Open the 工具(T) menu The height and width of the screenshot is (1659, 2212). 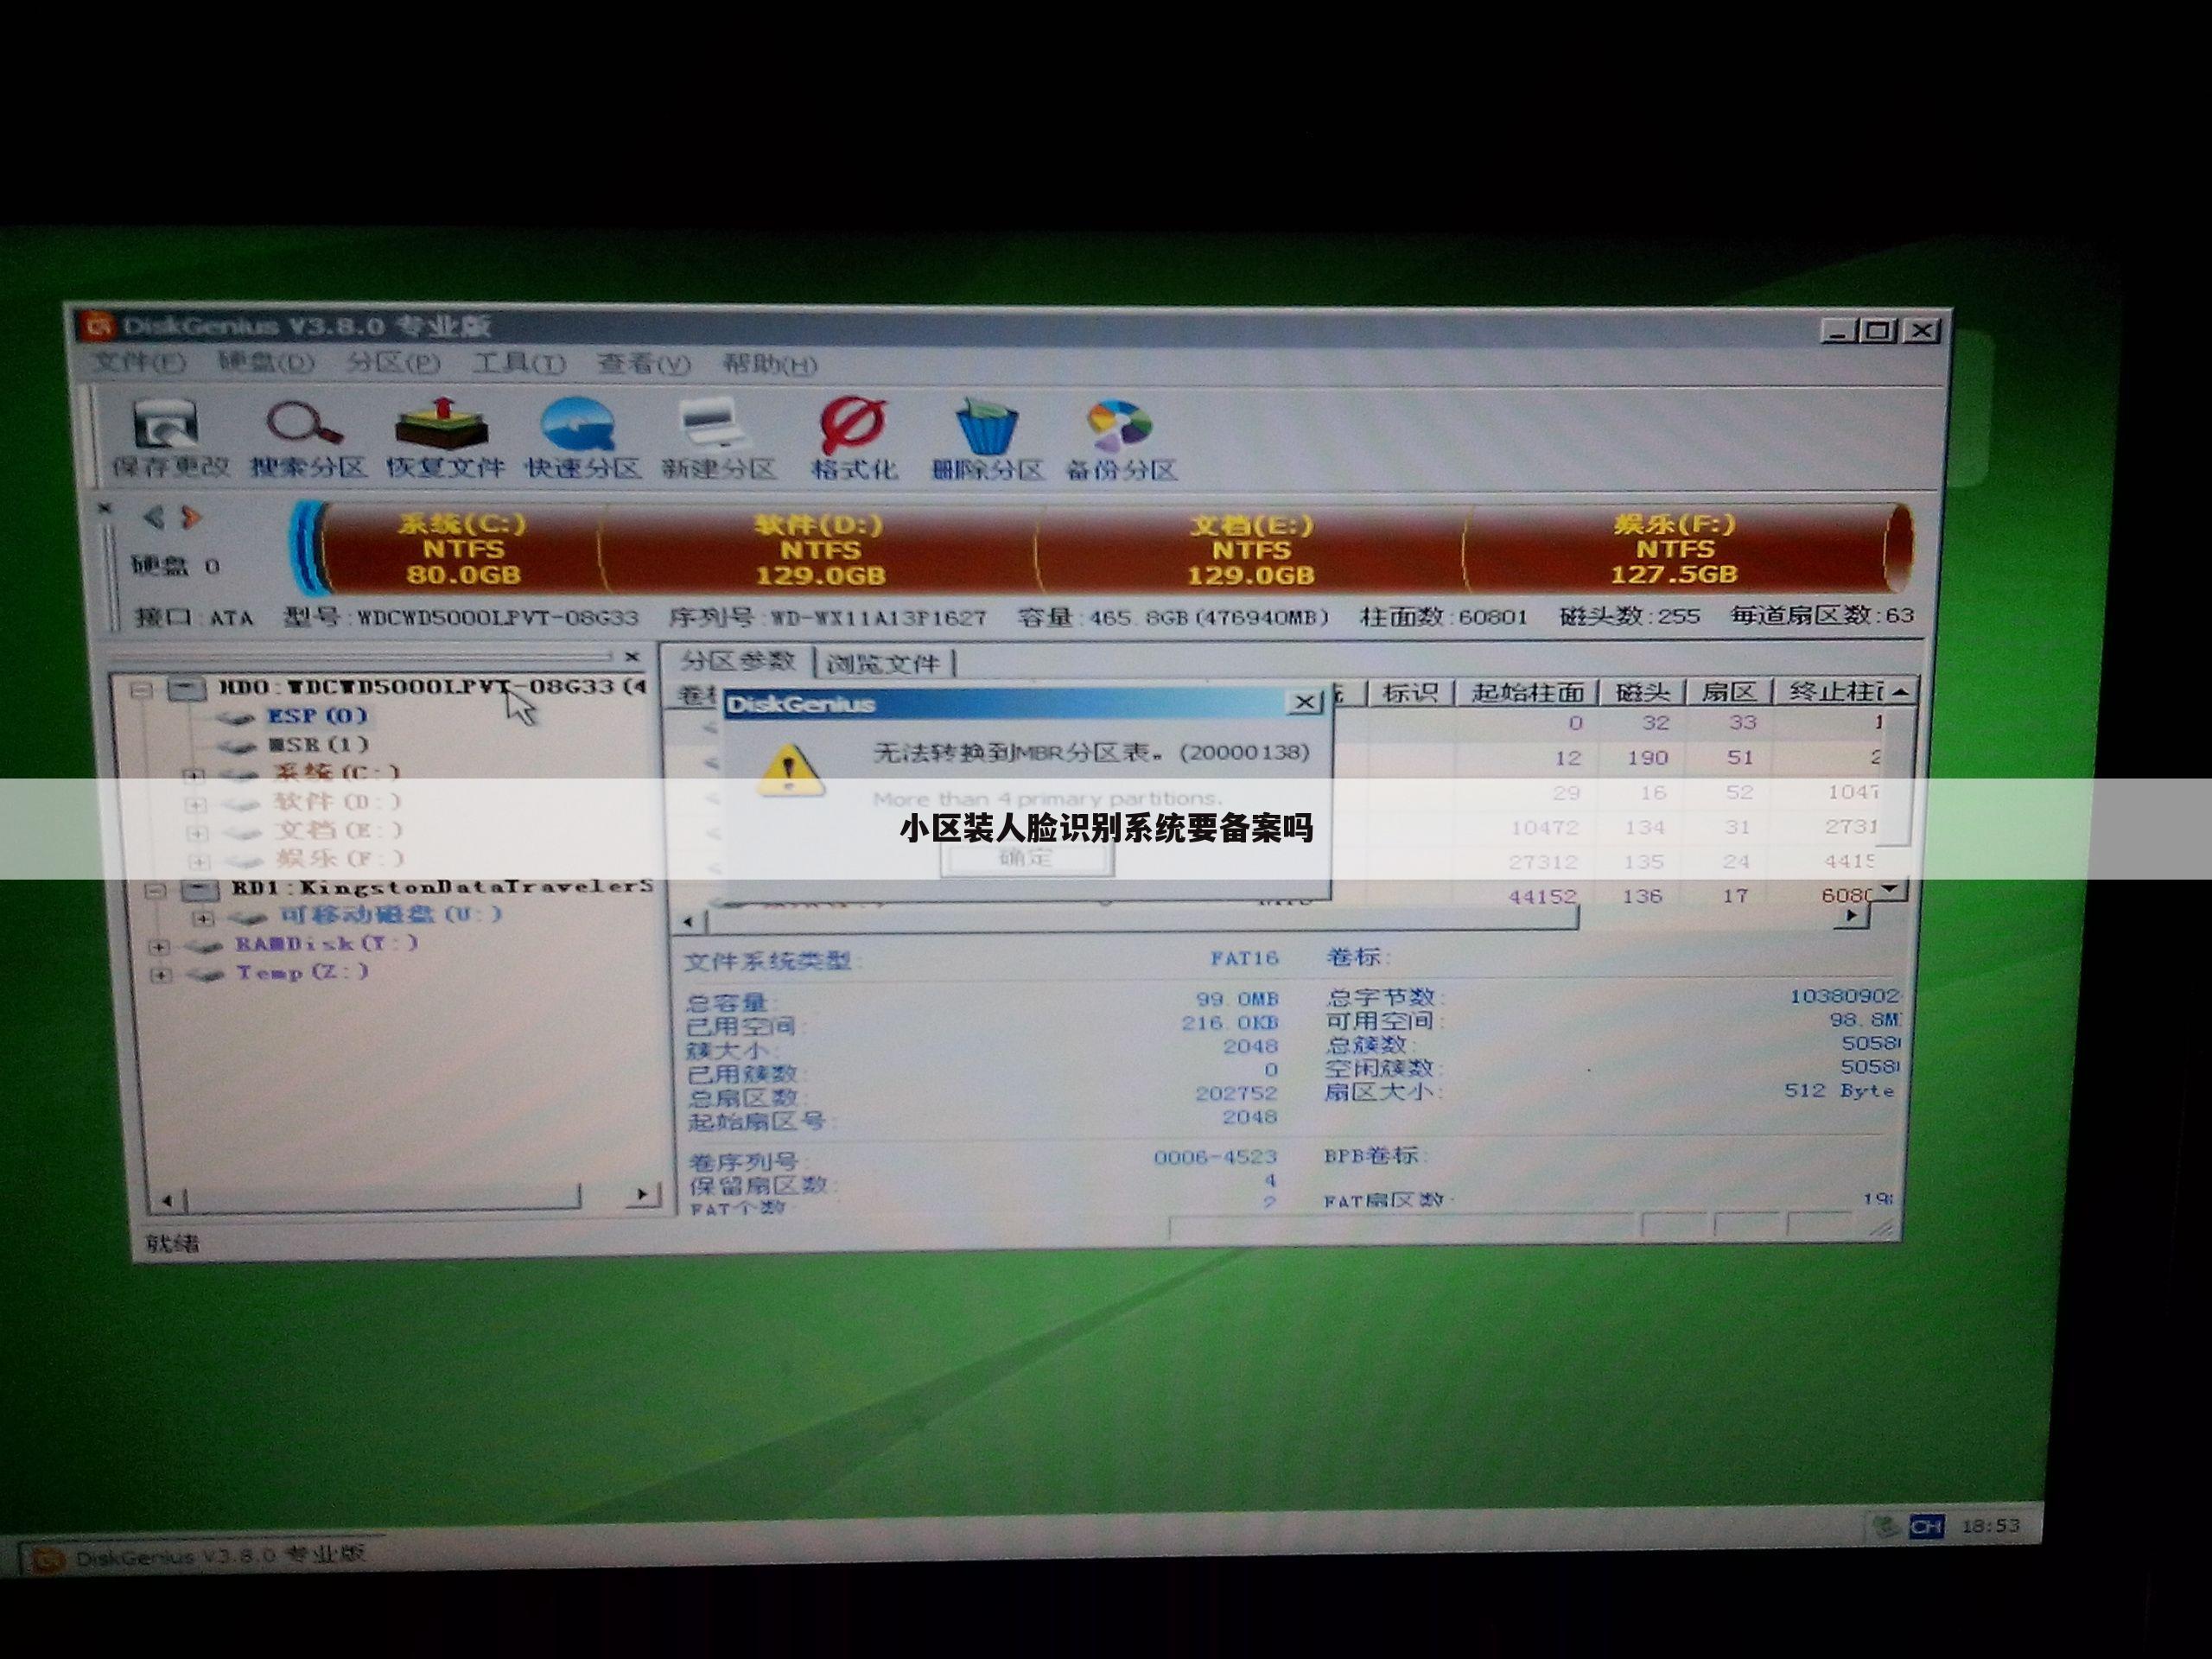click(x=518, y=363)
